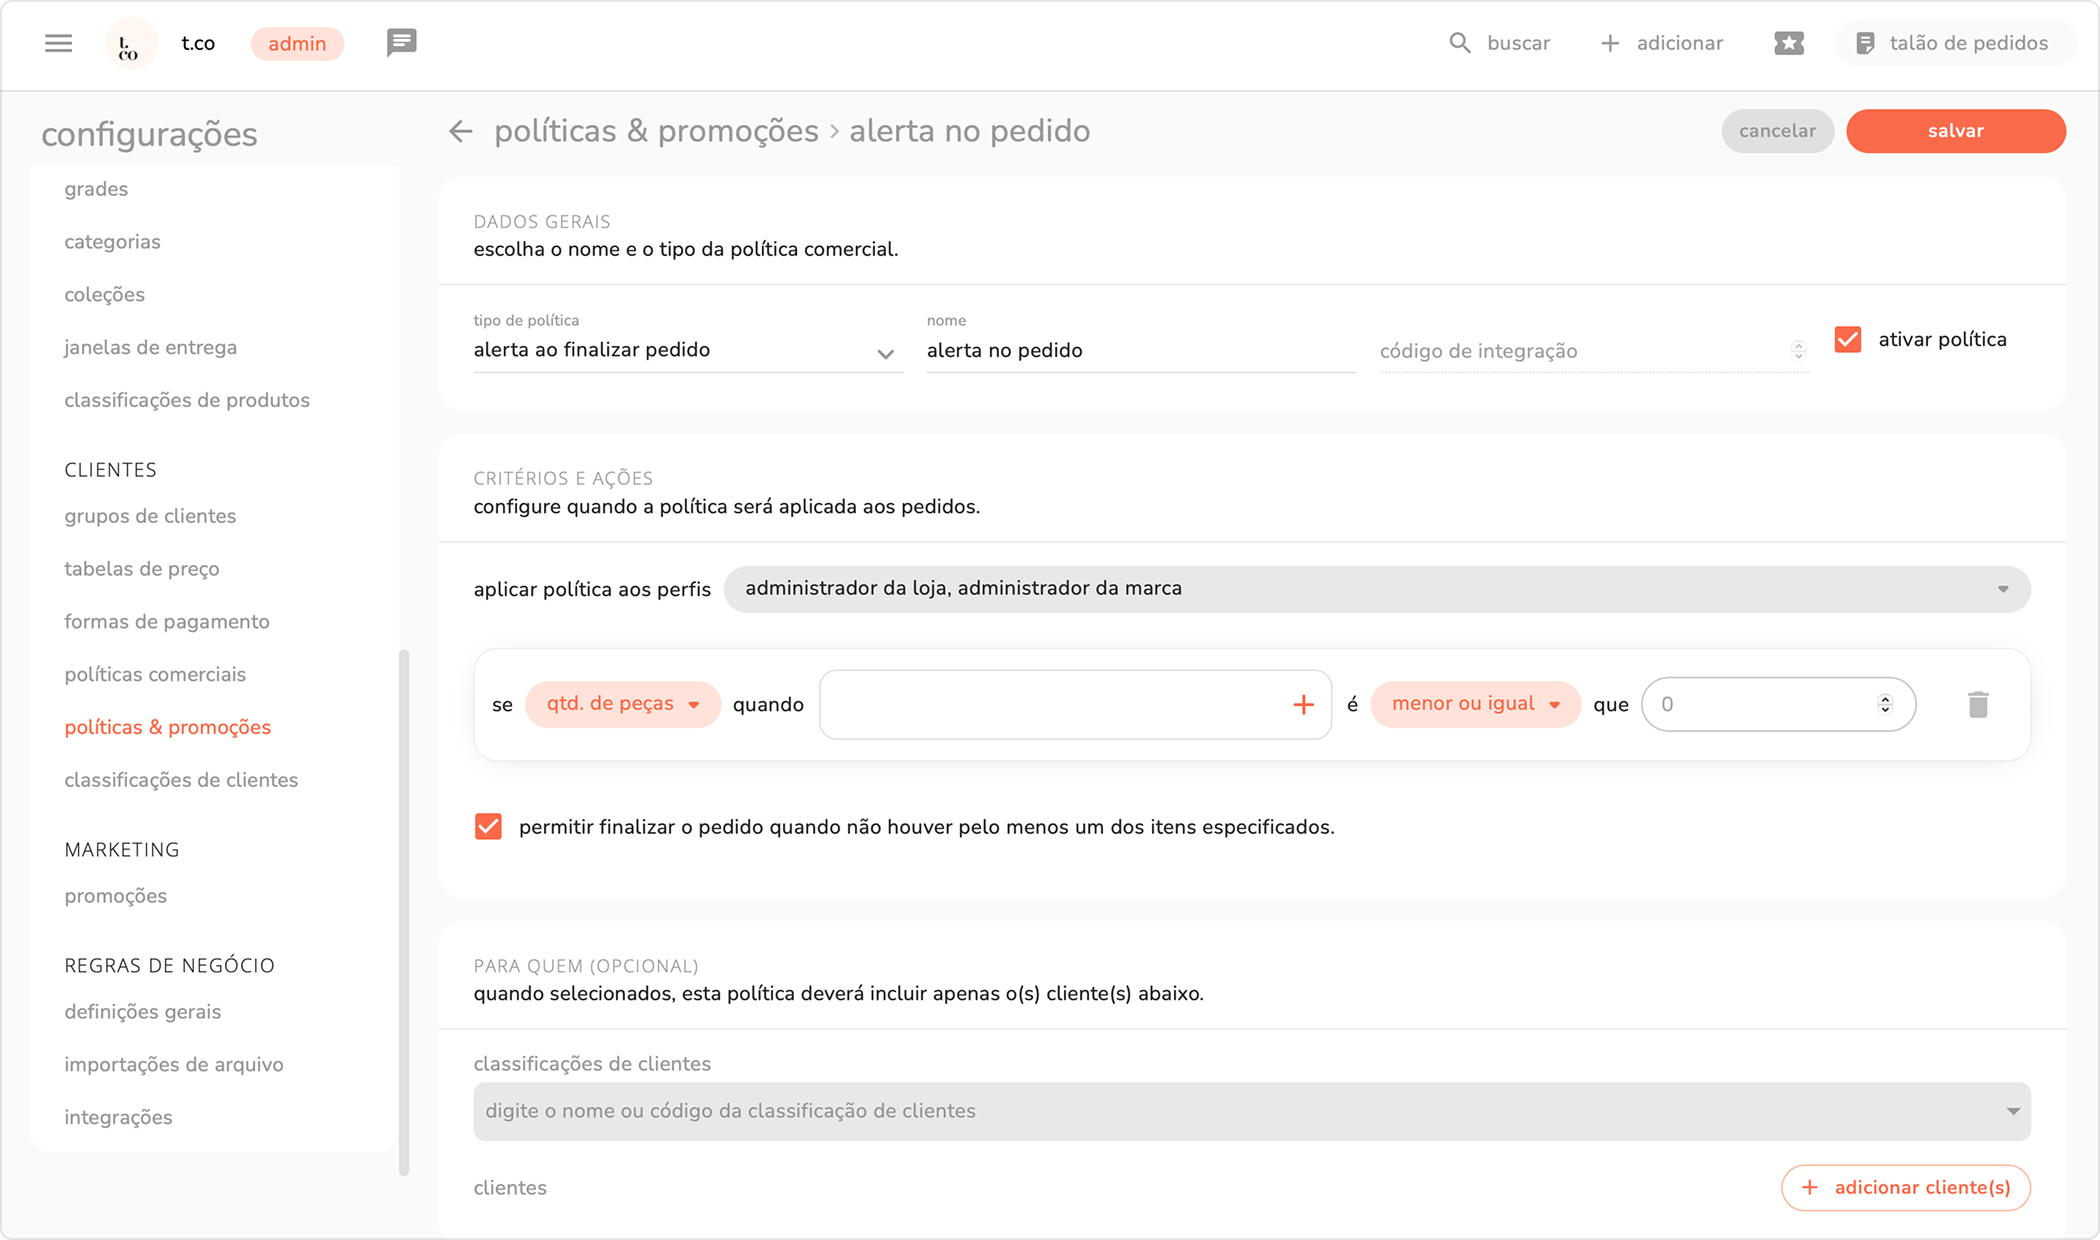Open the hamburger menu icon

[x=58, y=43]
